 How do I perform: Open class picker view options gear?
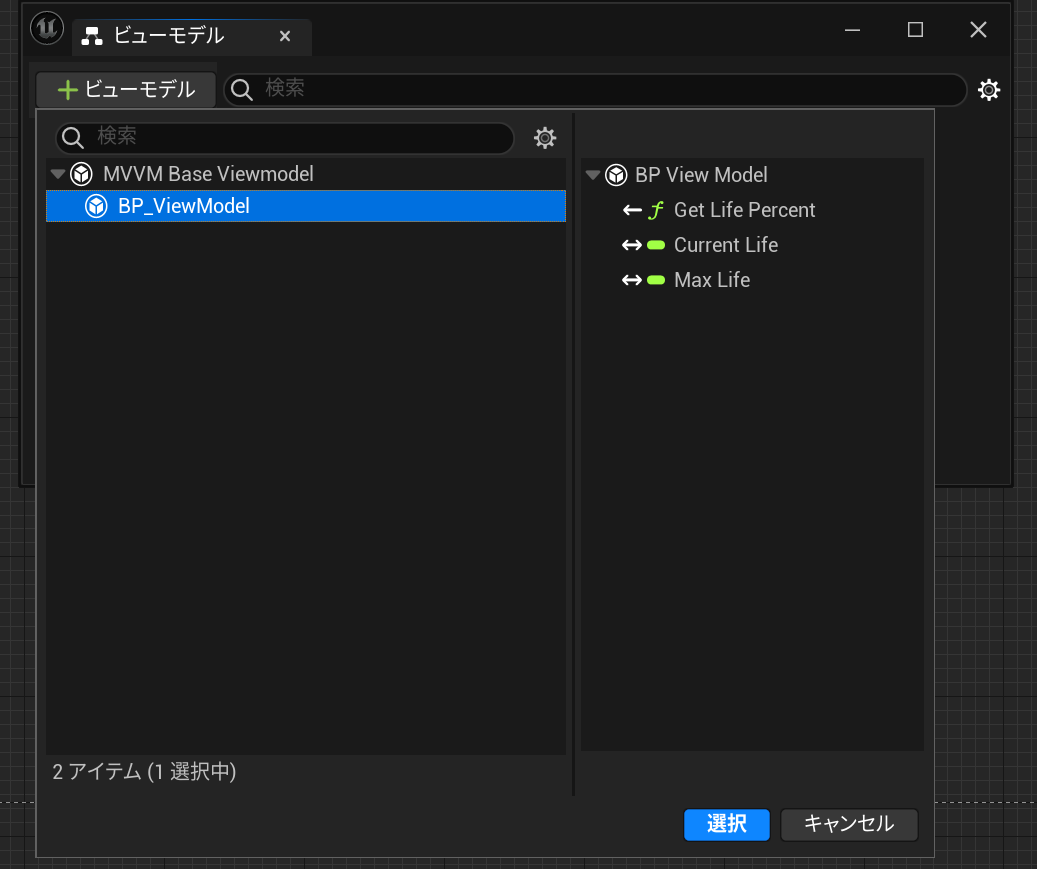545,138
